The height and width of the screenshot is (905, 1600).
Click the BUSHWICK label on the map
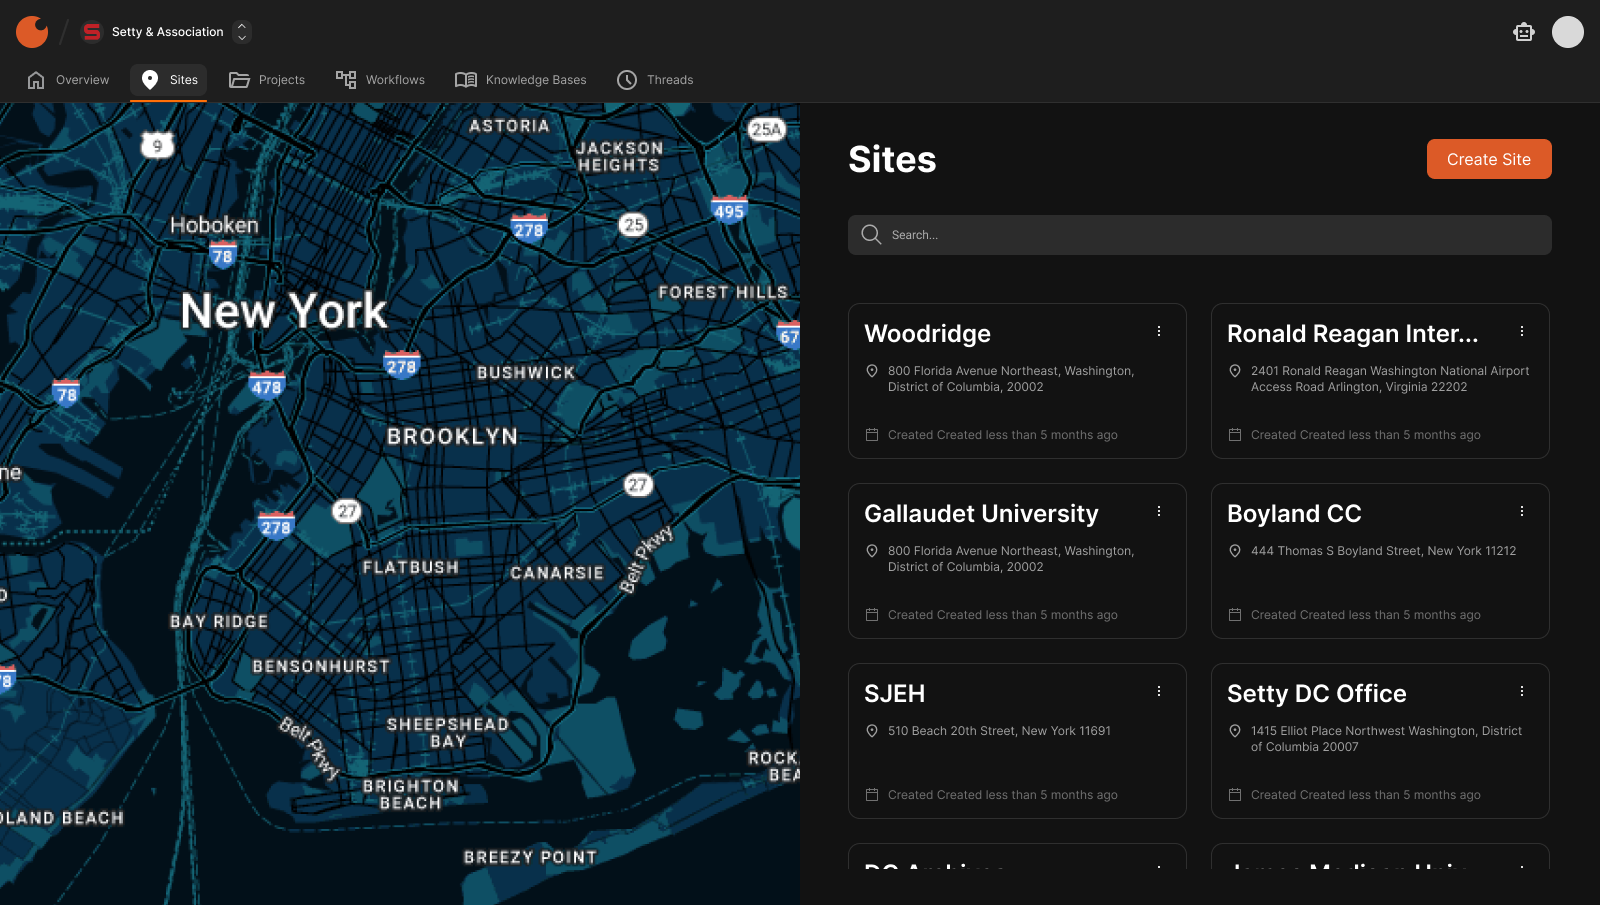pos(526,373)
